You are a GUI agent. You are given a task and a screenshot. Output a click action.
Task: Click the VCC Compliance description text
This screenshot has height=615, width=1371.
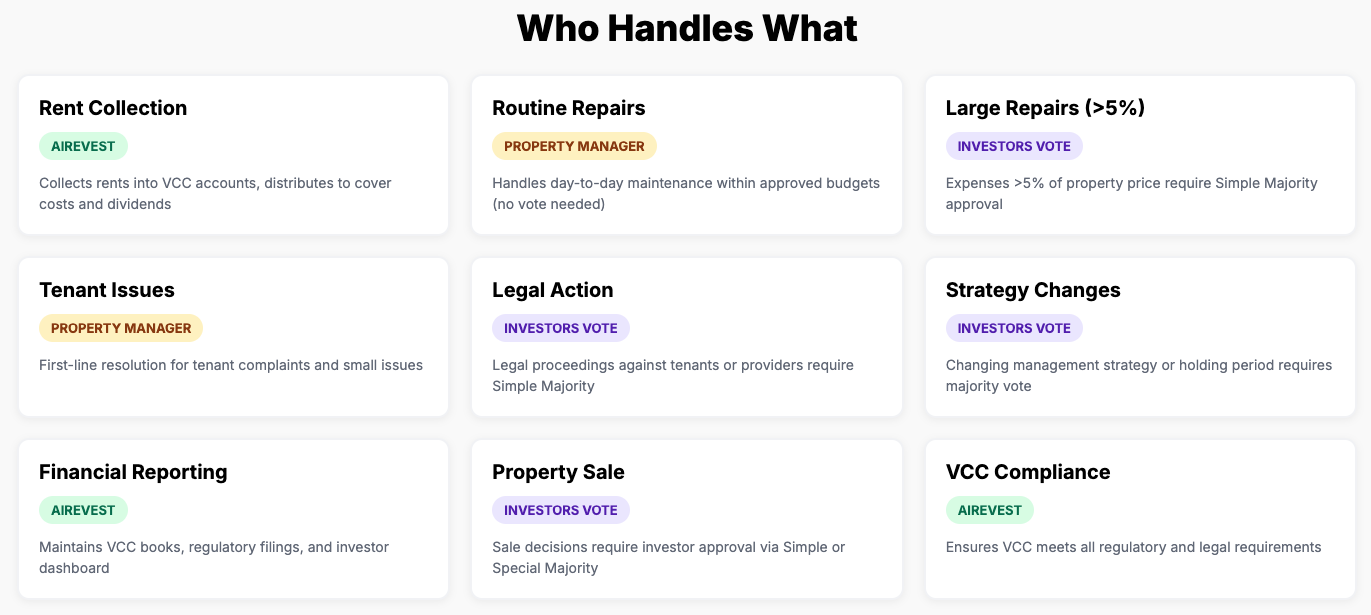click(1133, 547)
